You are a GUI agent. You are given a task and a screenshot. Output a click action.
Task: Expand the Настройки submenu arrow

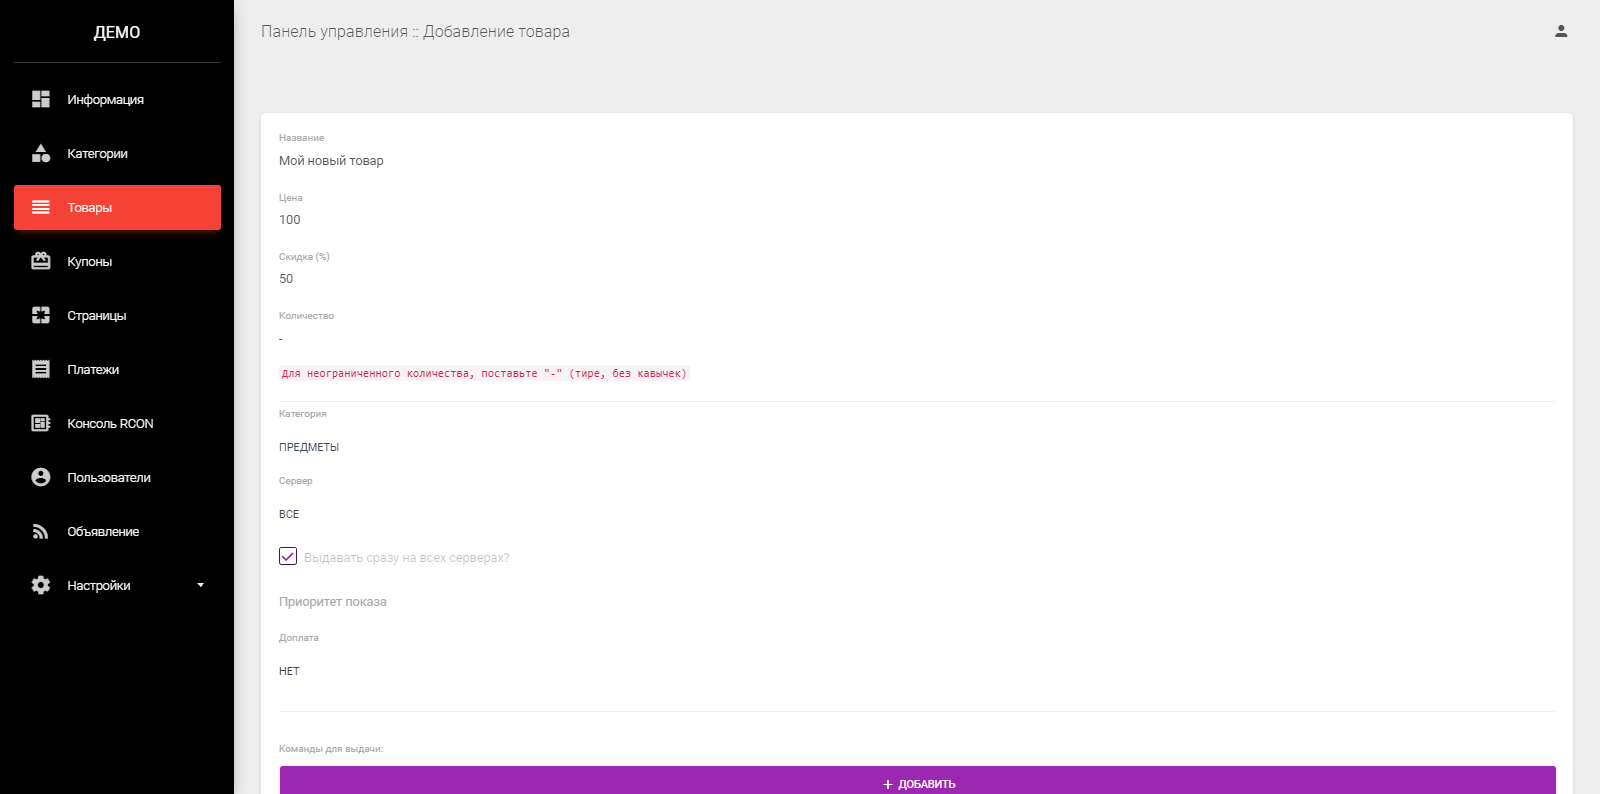[x=200, y=585]
